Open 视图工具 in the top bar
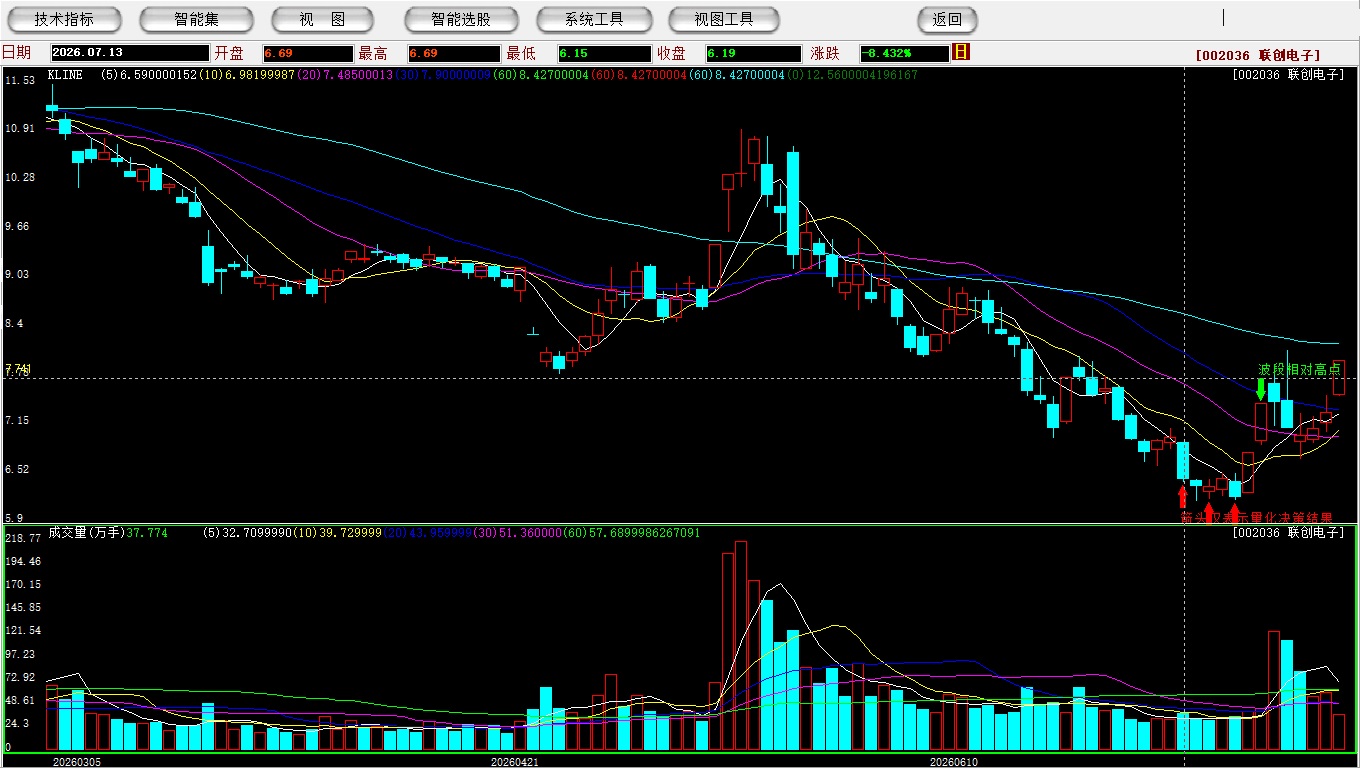 pos(725,19)
